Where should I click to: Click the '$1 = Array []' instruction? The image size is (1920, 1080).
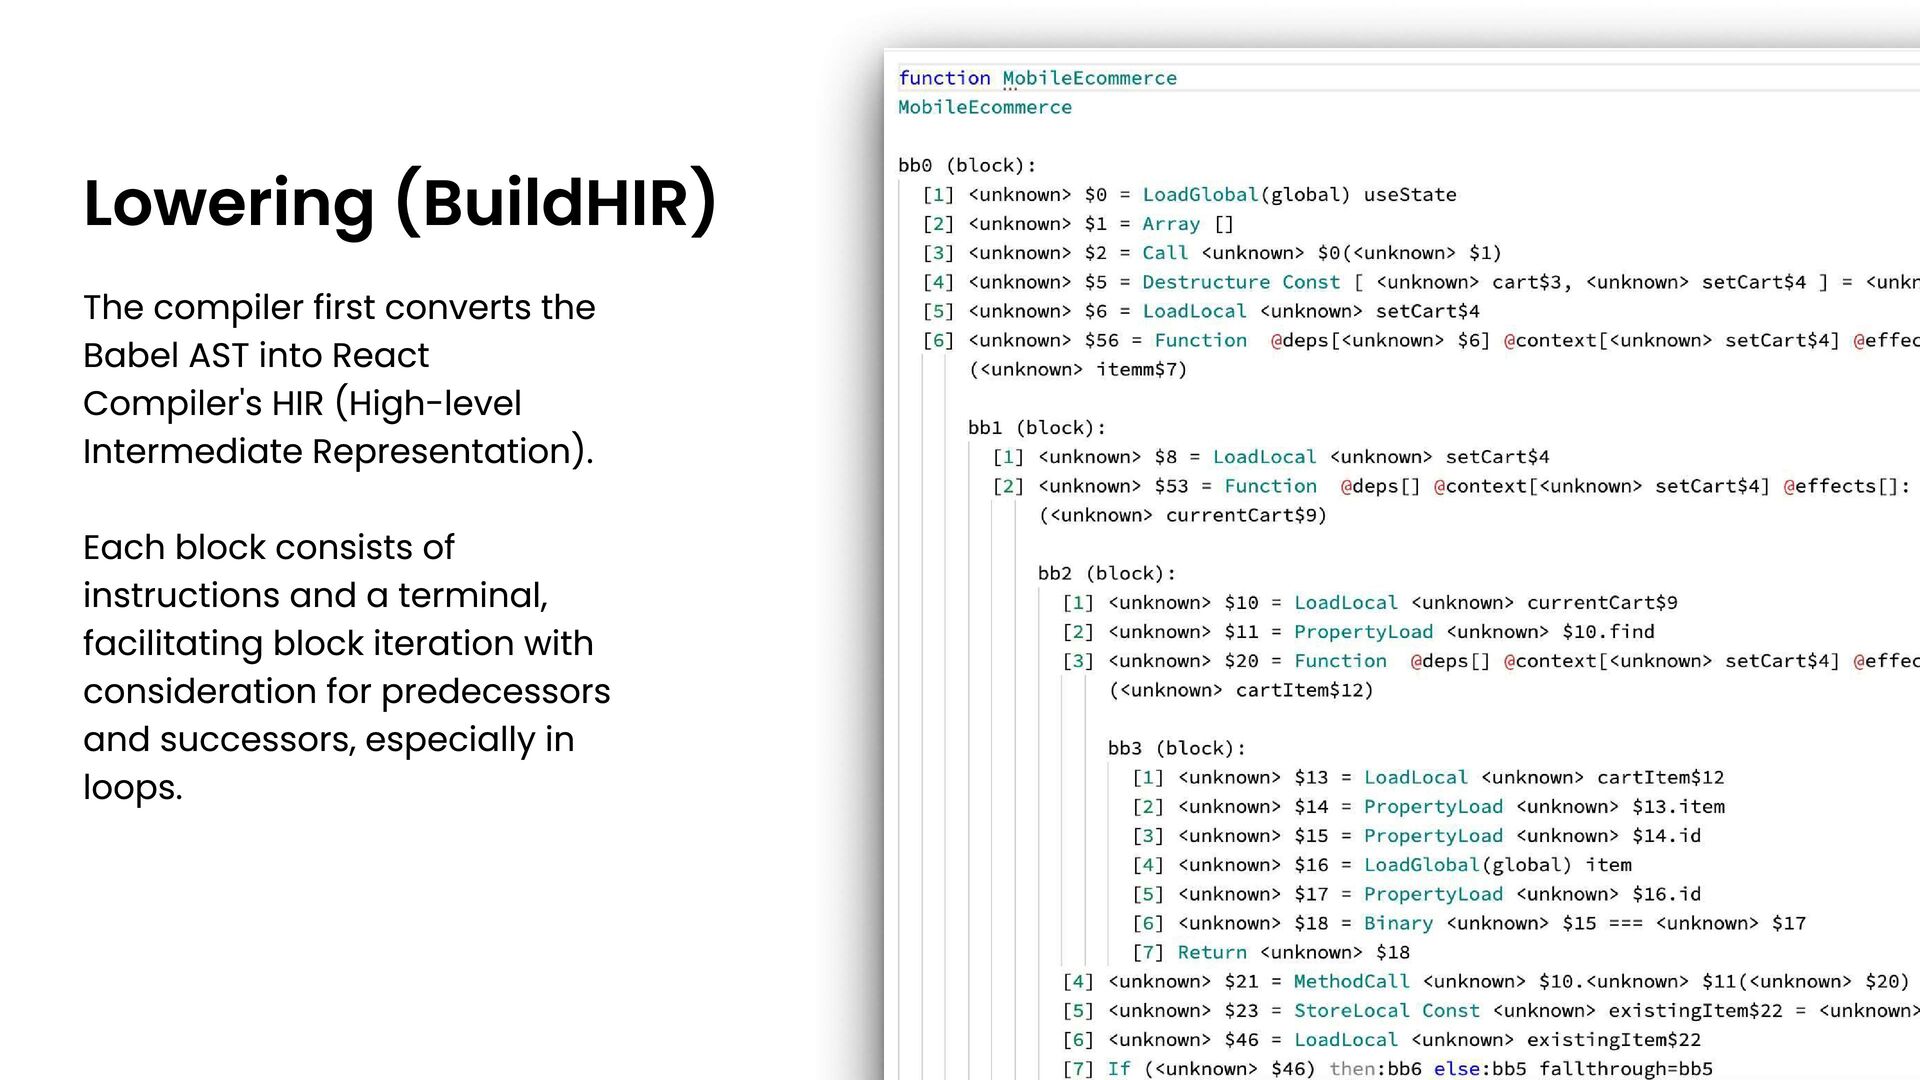point(1078,224)
